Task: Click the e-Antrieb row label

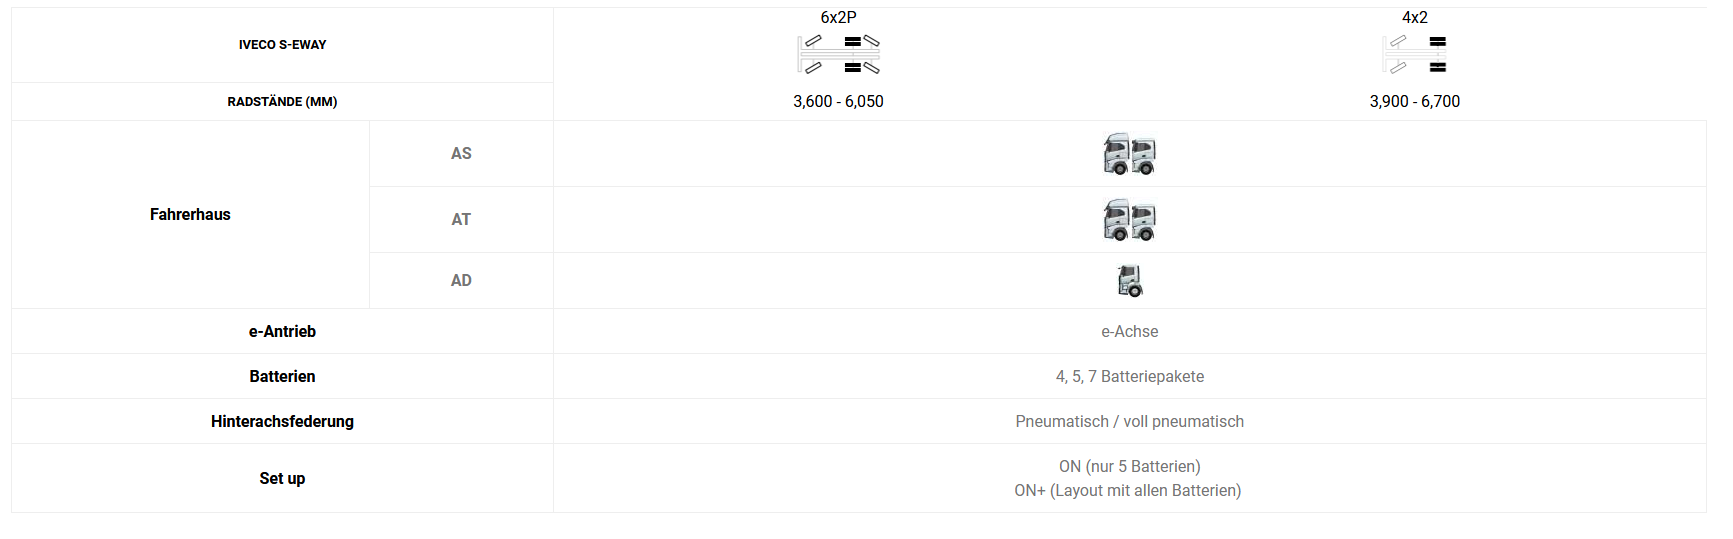Action: pyautogui.click(x=282, y=331)
